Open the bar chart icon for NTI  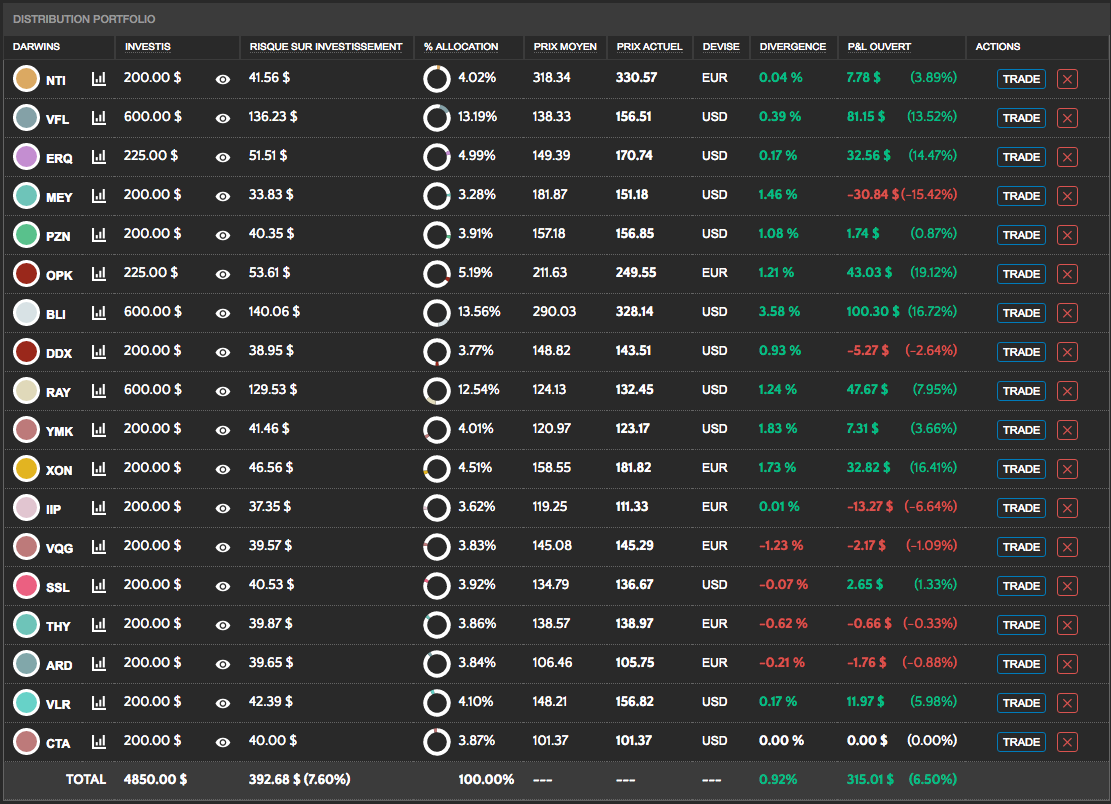98,78
